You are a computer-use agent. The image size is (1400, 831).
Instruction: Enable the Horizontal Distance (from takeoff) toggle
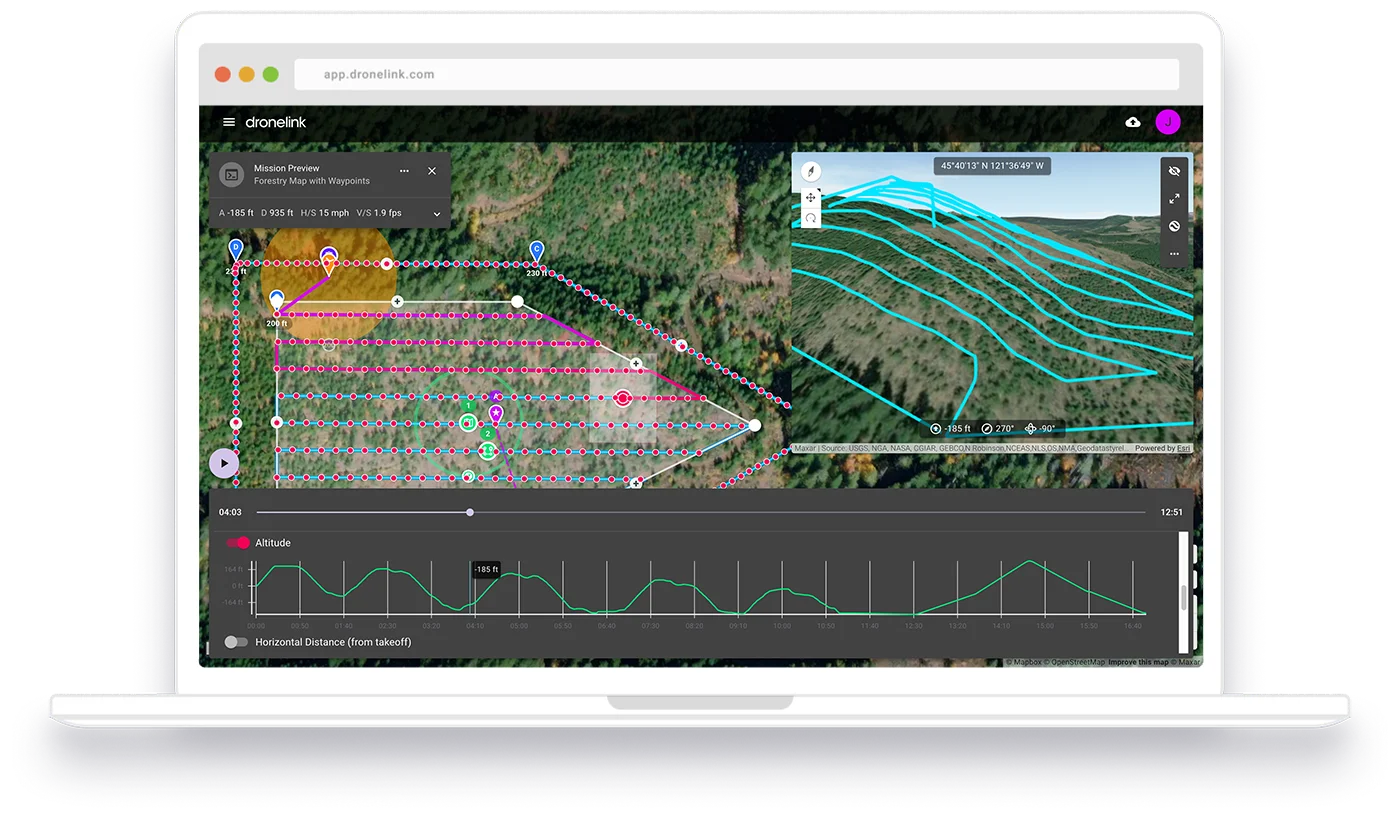[237, 642]
